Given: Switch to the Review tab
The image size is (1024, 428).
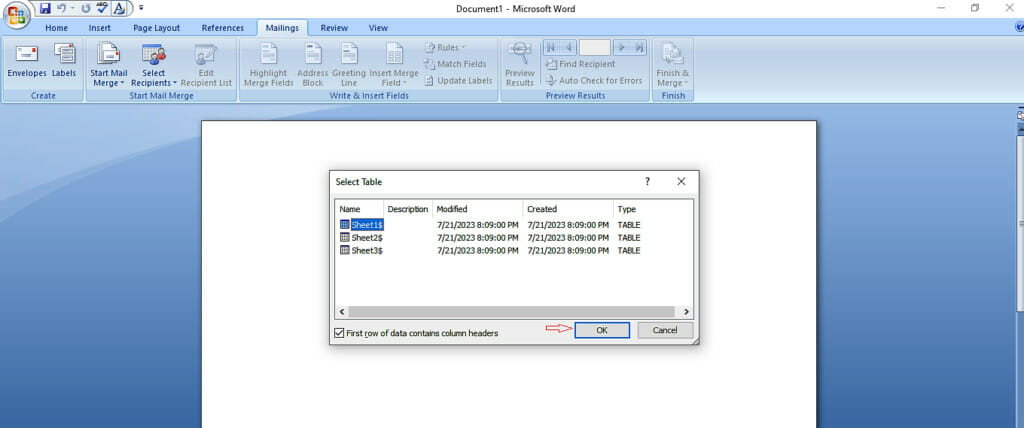Looking at the screenshot, I should (x=334, y=28).
